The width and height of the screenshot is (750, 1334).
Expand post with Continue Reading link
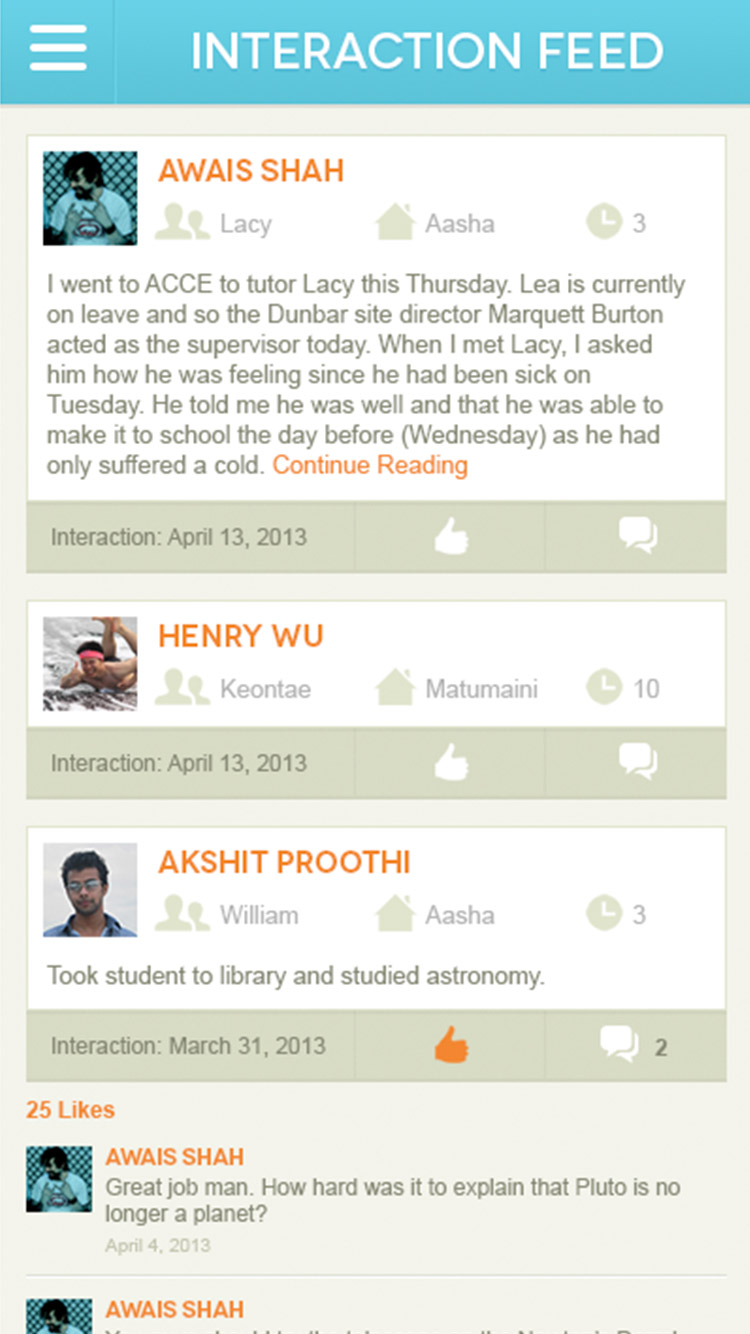[370, 465]
